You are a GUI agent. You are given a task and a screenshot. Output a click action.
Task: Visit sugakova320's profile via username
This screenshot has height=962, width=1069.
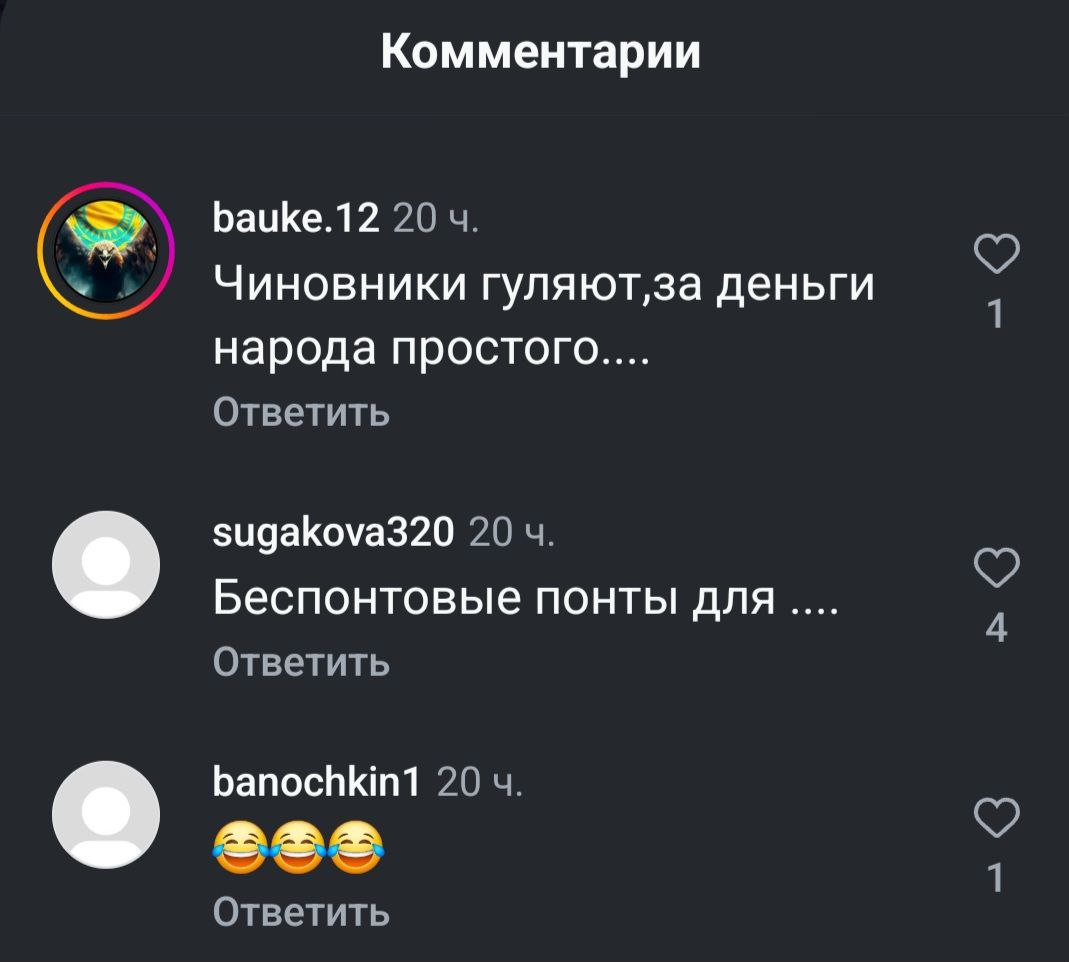pos(333,532)
